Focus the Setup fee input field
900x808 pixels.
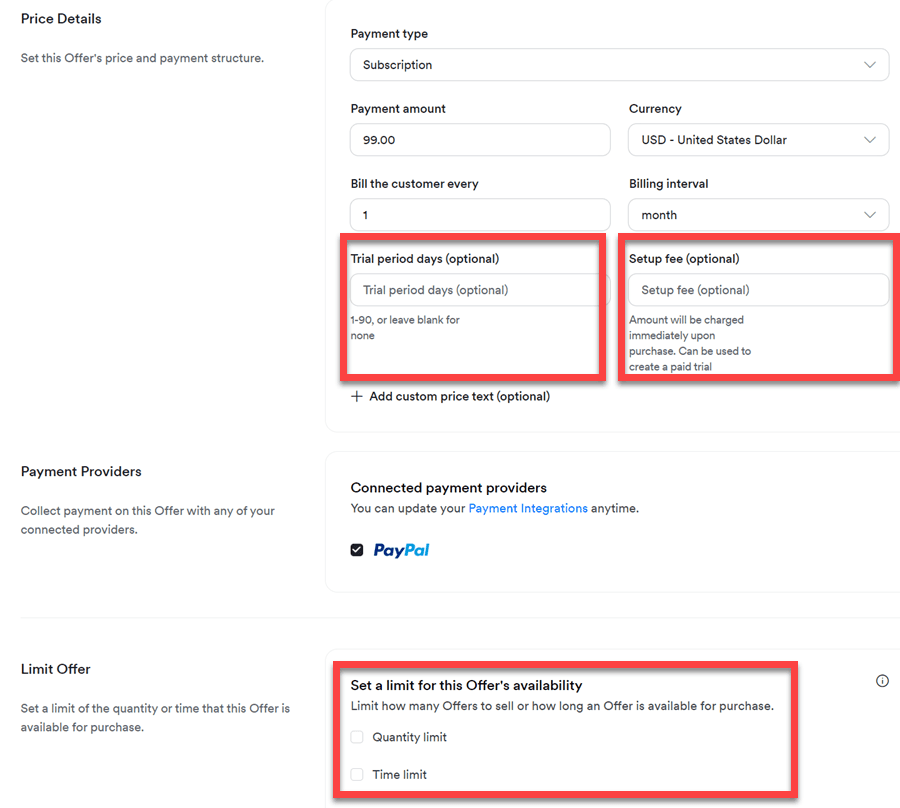758,290
